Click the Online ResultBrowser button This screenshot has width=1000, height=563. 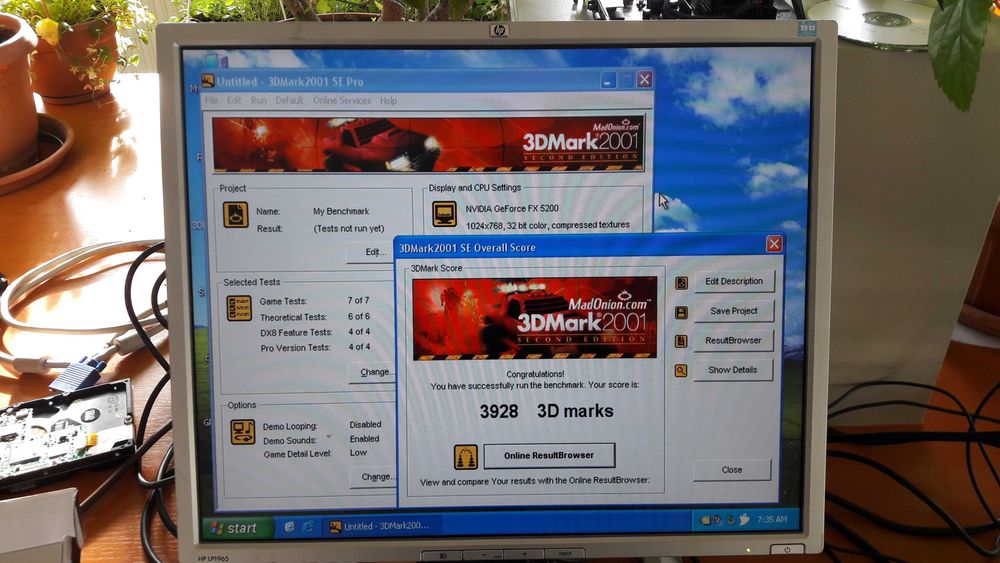[x=549, y=455]
